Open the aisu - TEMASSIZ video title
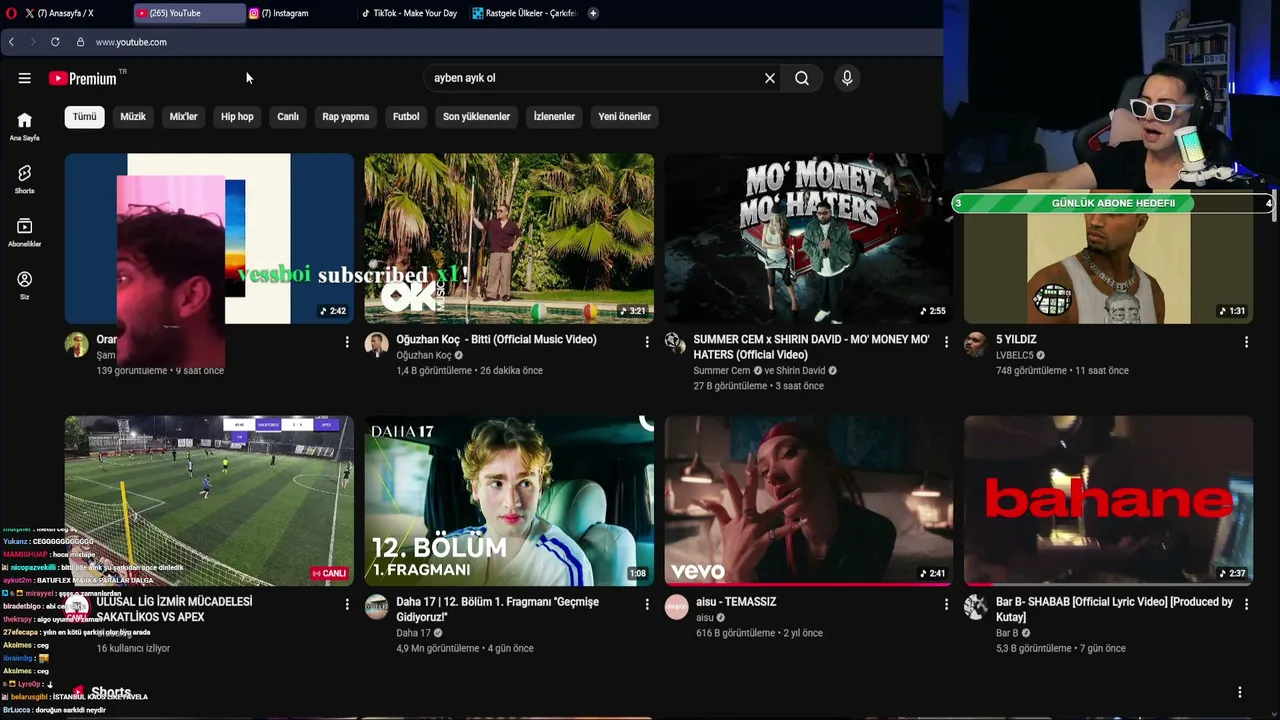1280x720 pixels. (736, 602)
